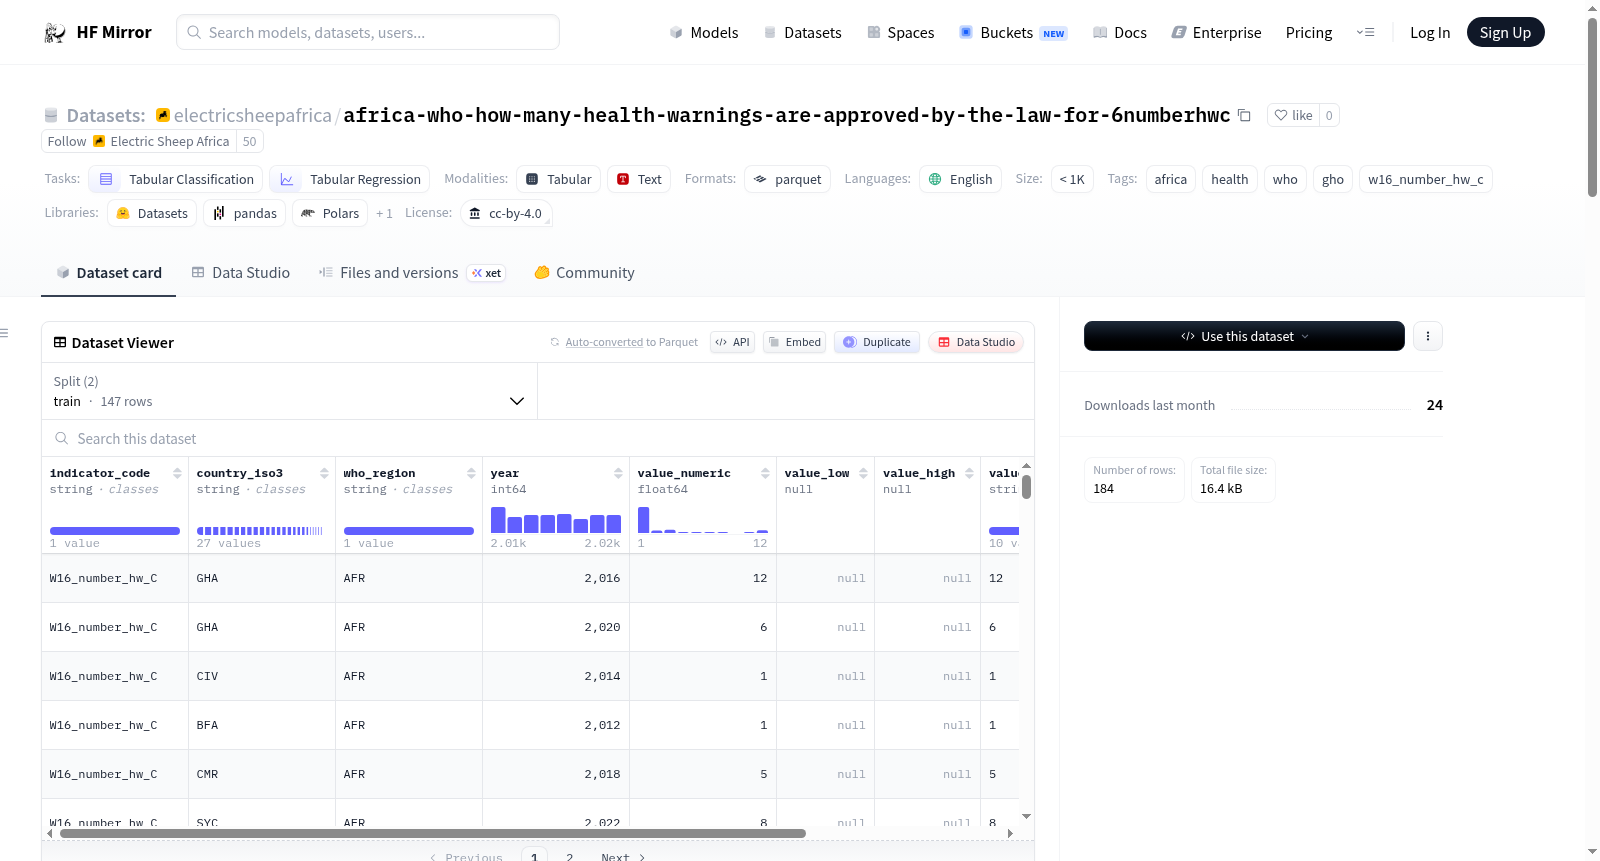Like this dataset with the heart button
This screenshot has height=861, width=1600.
1293,115
